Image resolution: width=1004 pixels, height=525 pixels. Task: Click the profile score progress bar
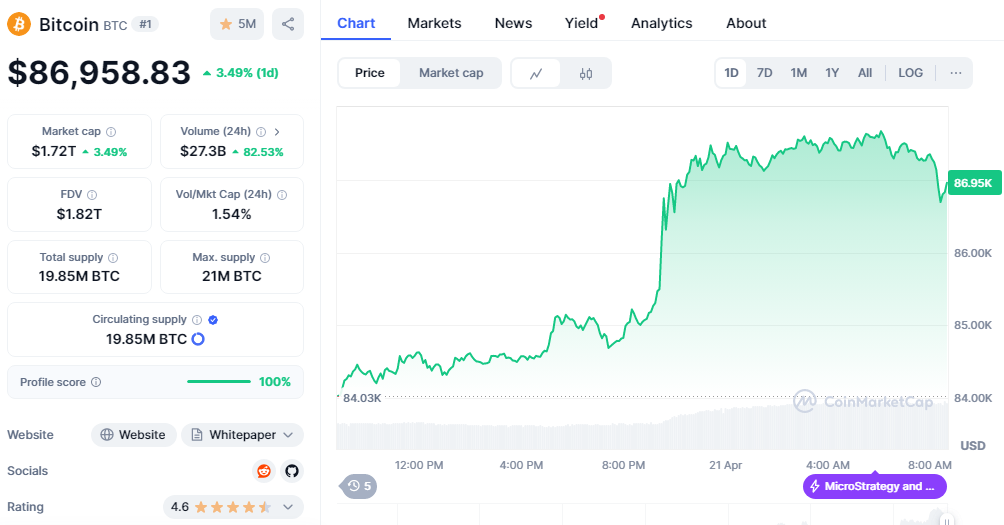(x=219, y=382)
